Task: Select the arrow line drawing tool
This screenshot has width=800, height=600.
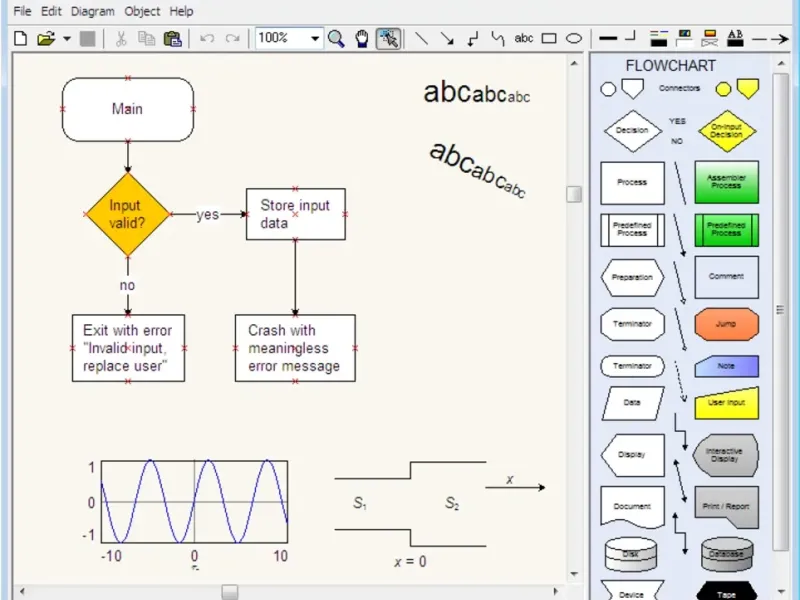Action: pos(447,38)
